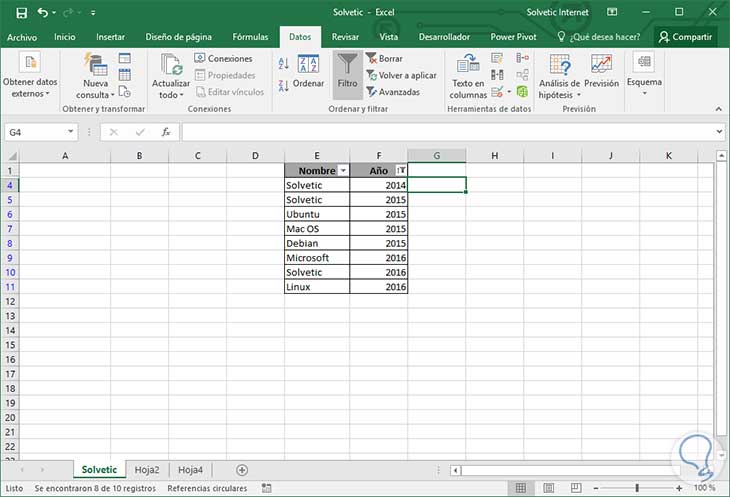Open the Año column filter button
730x497 pixels.
401,171
